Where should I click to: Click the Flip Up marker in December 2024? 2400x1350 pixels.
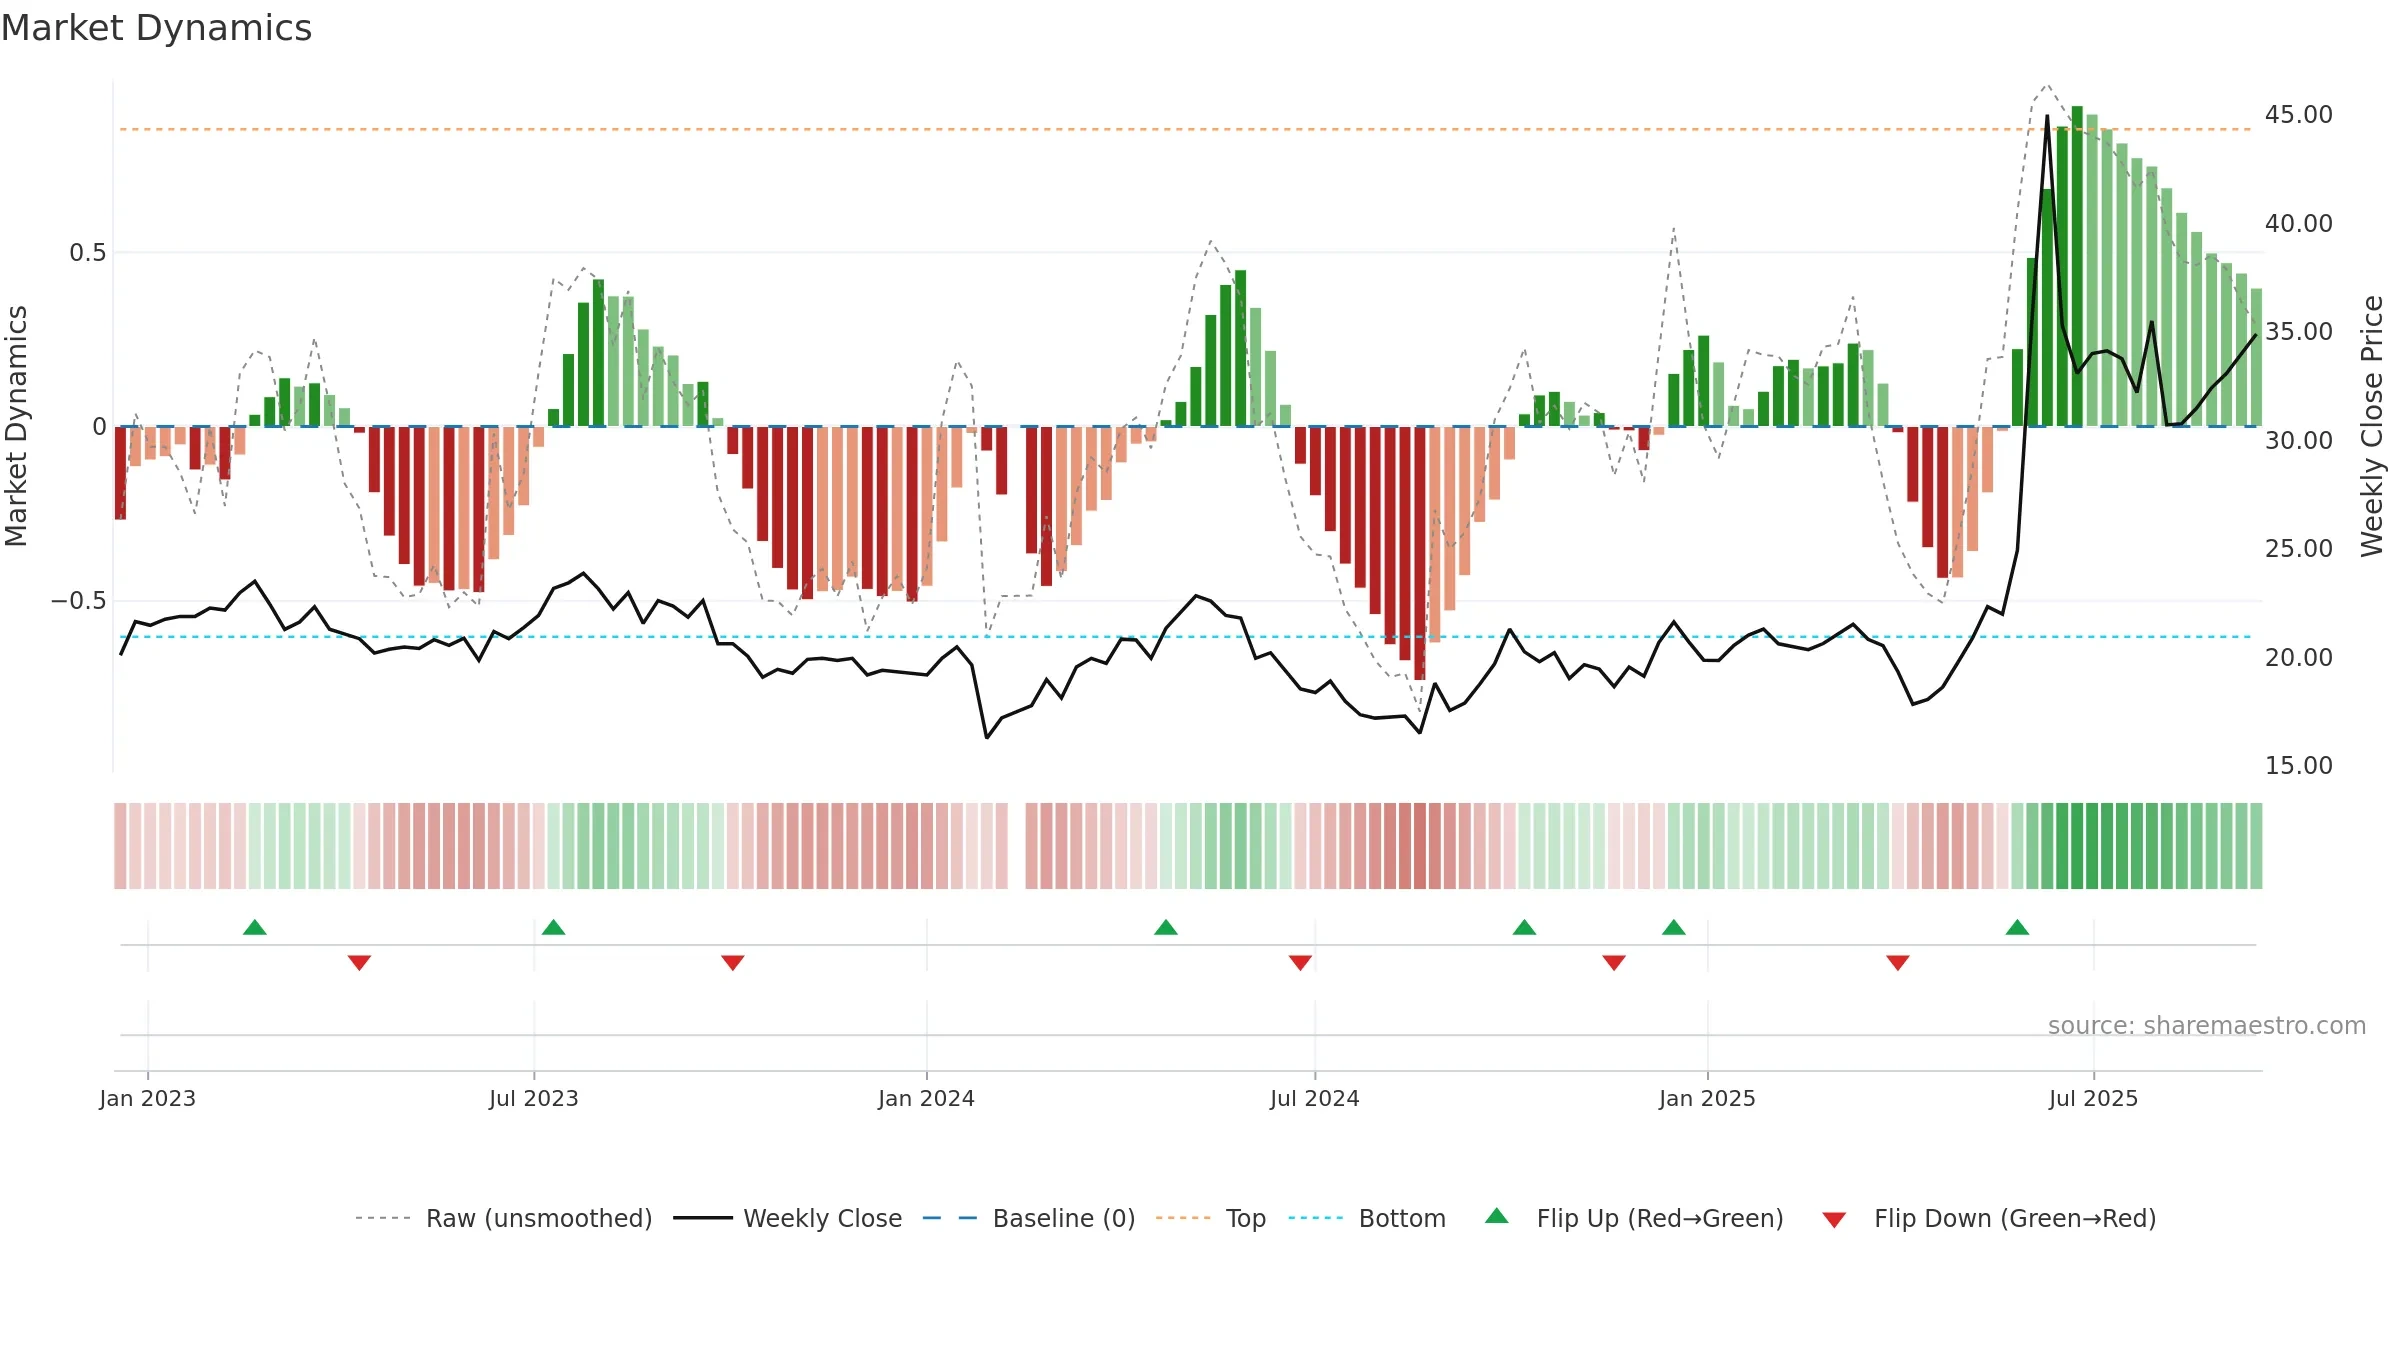click(x=1674, y=927)
